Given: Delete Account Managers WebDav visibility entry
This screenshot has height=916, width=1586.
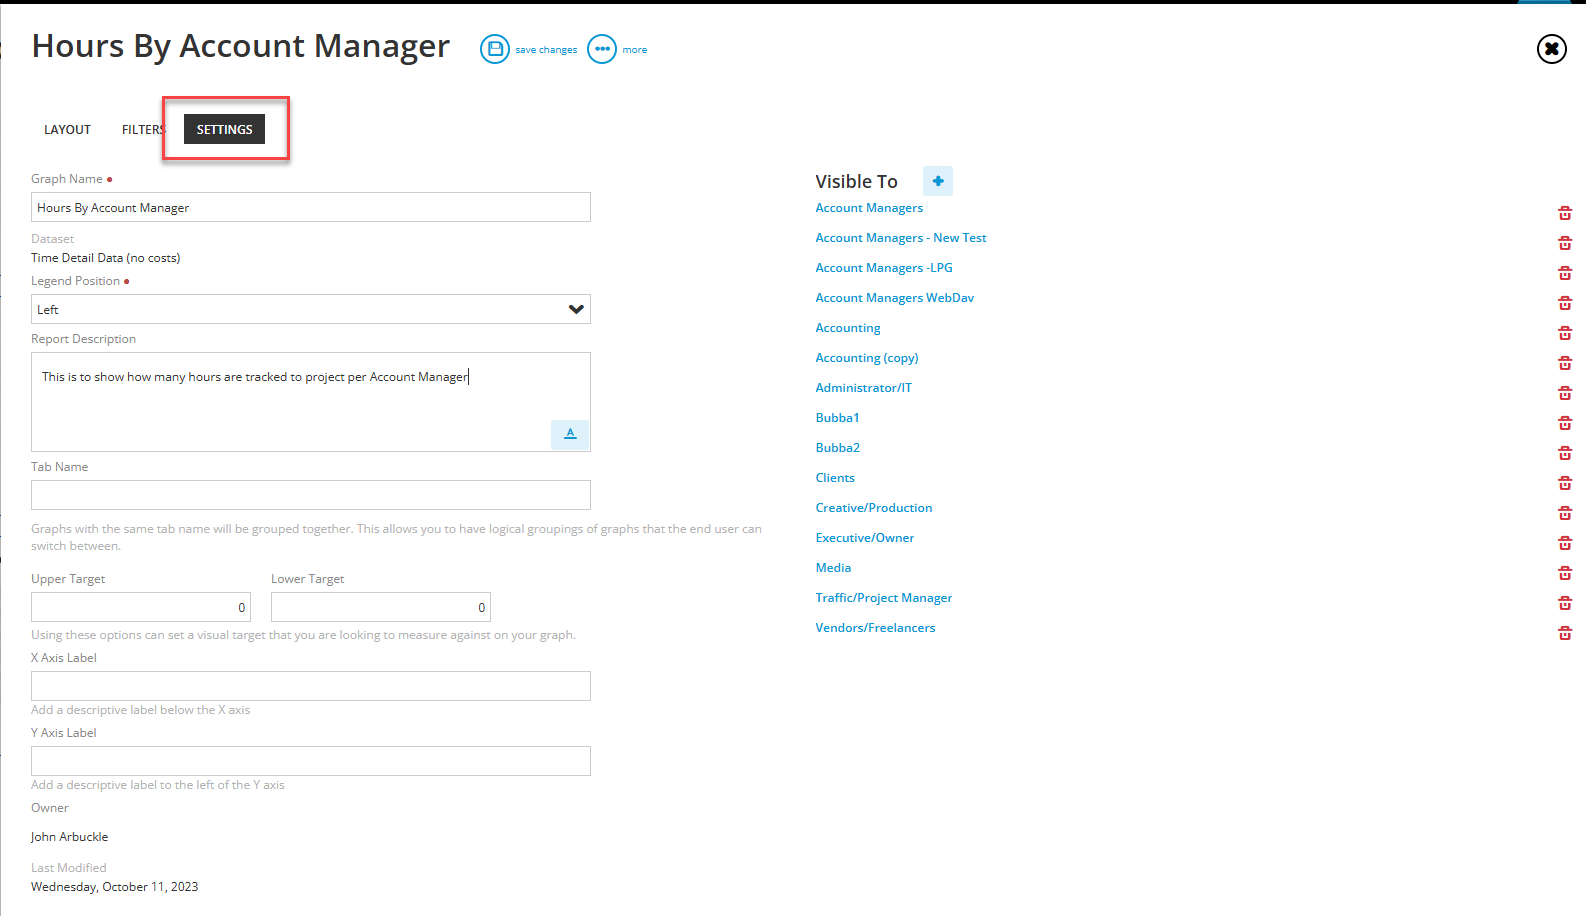Looking at the screenshot, I should pyautogui.click(x=1565, y=303).
